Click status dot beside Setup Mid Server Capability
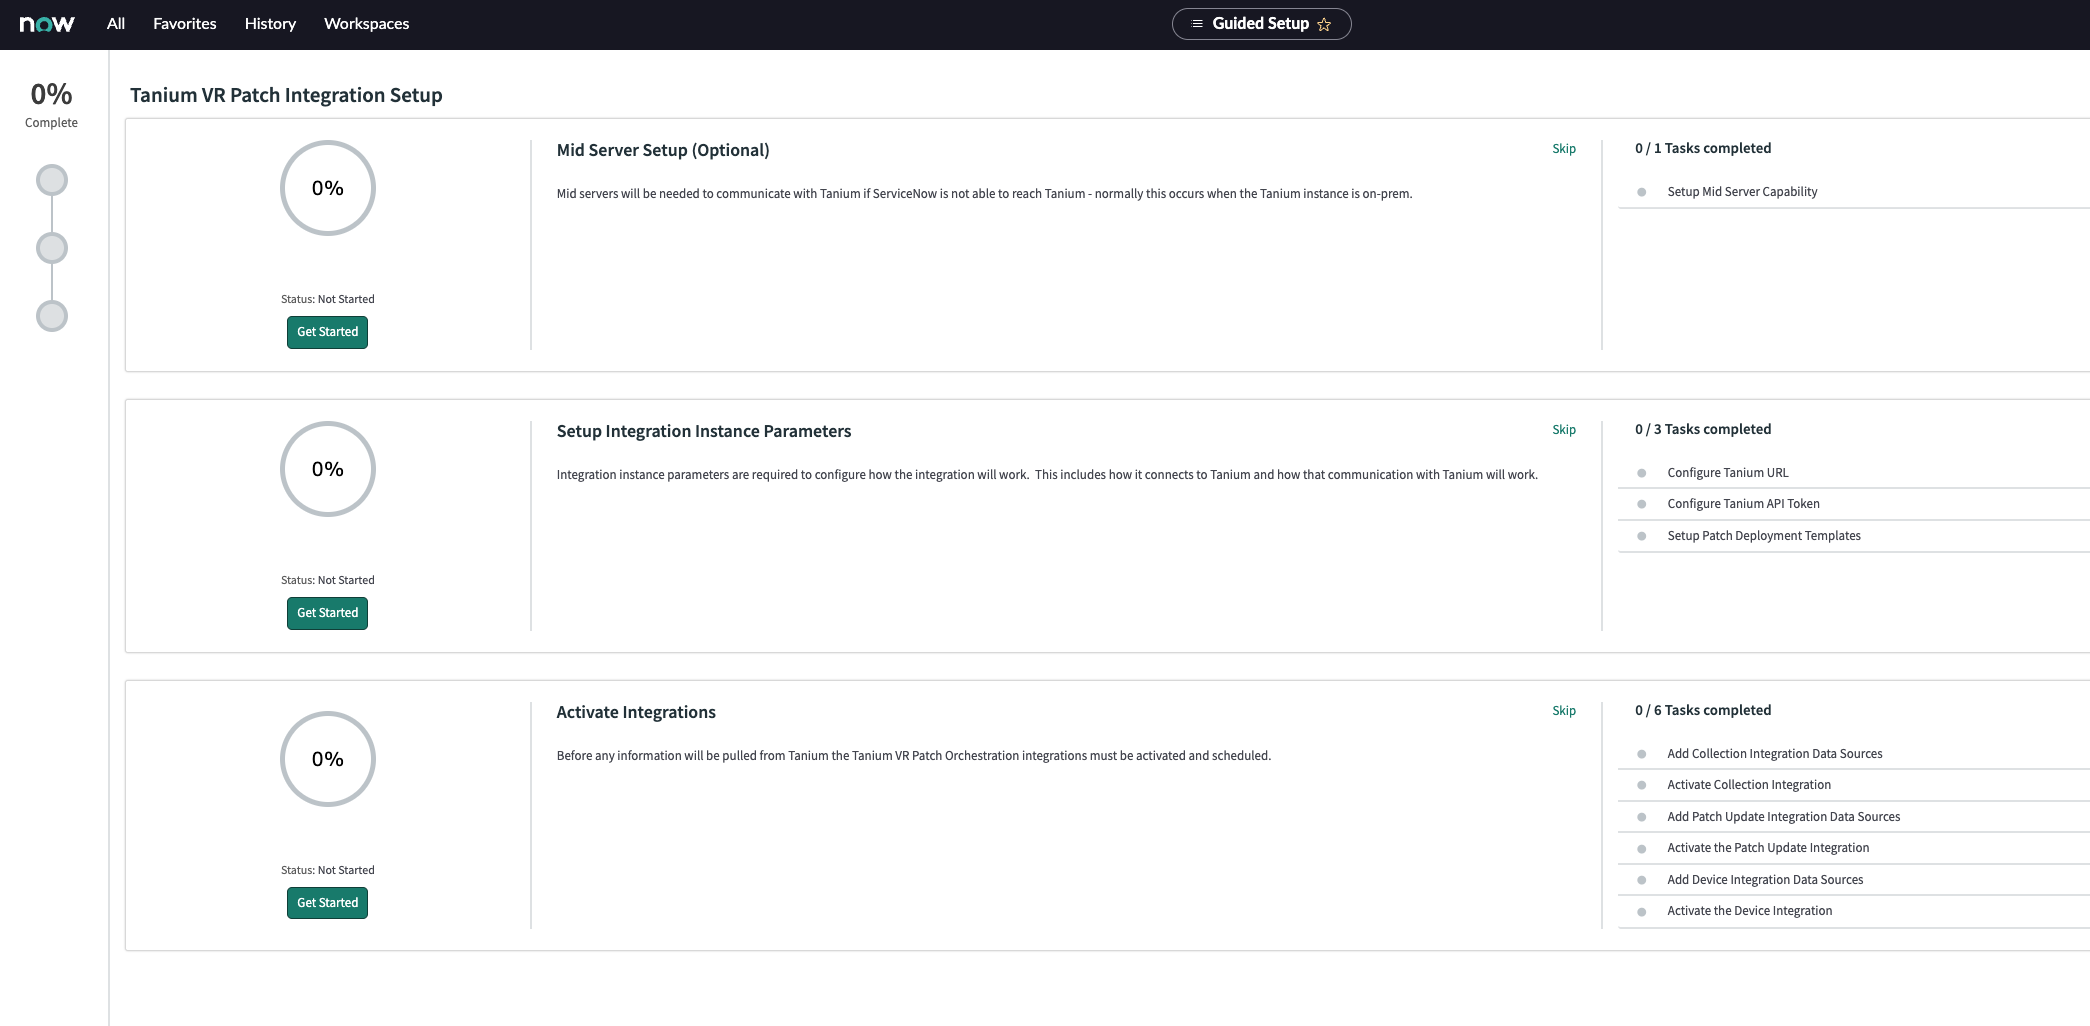 [x=1641, y=192]
